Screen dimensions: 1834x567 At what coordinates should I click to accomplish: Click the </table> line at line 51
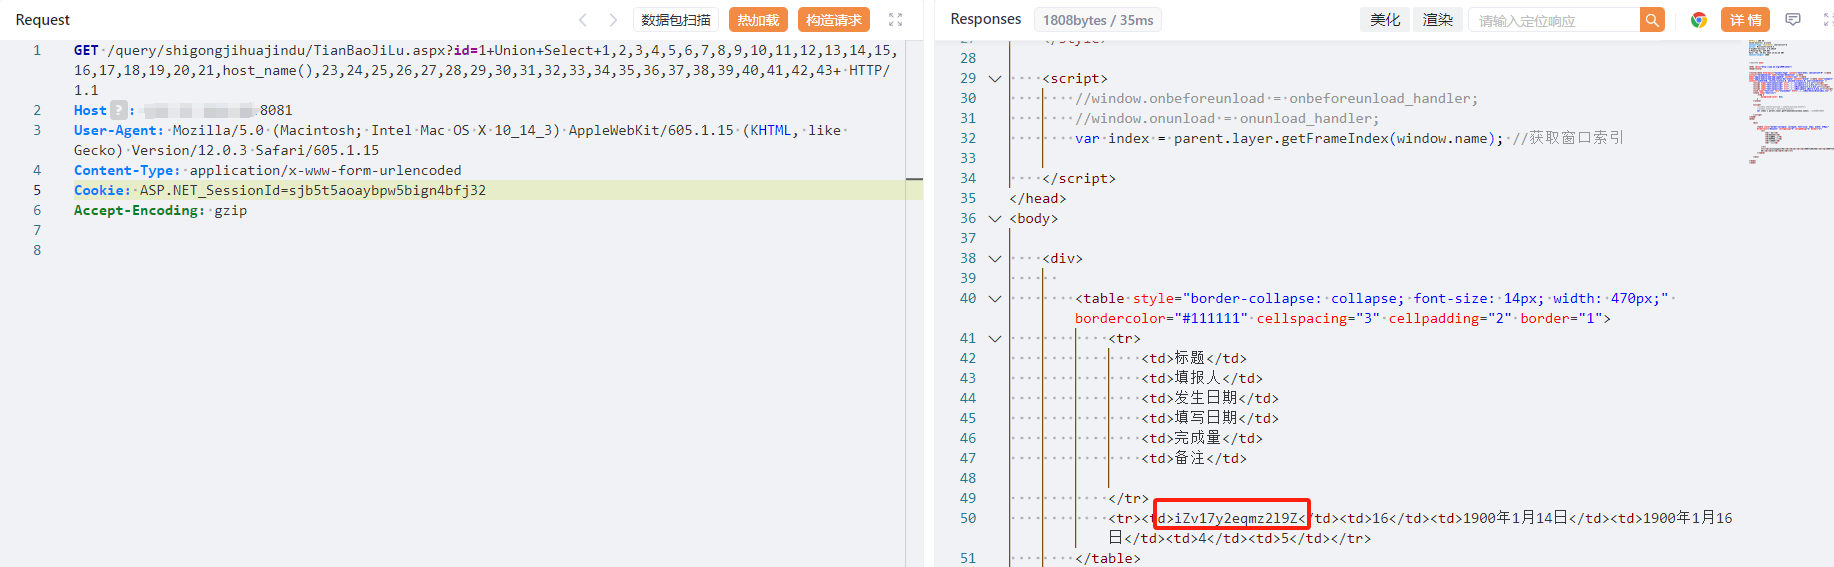coord(1108,558)
